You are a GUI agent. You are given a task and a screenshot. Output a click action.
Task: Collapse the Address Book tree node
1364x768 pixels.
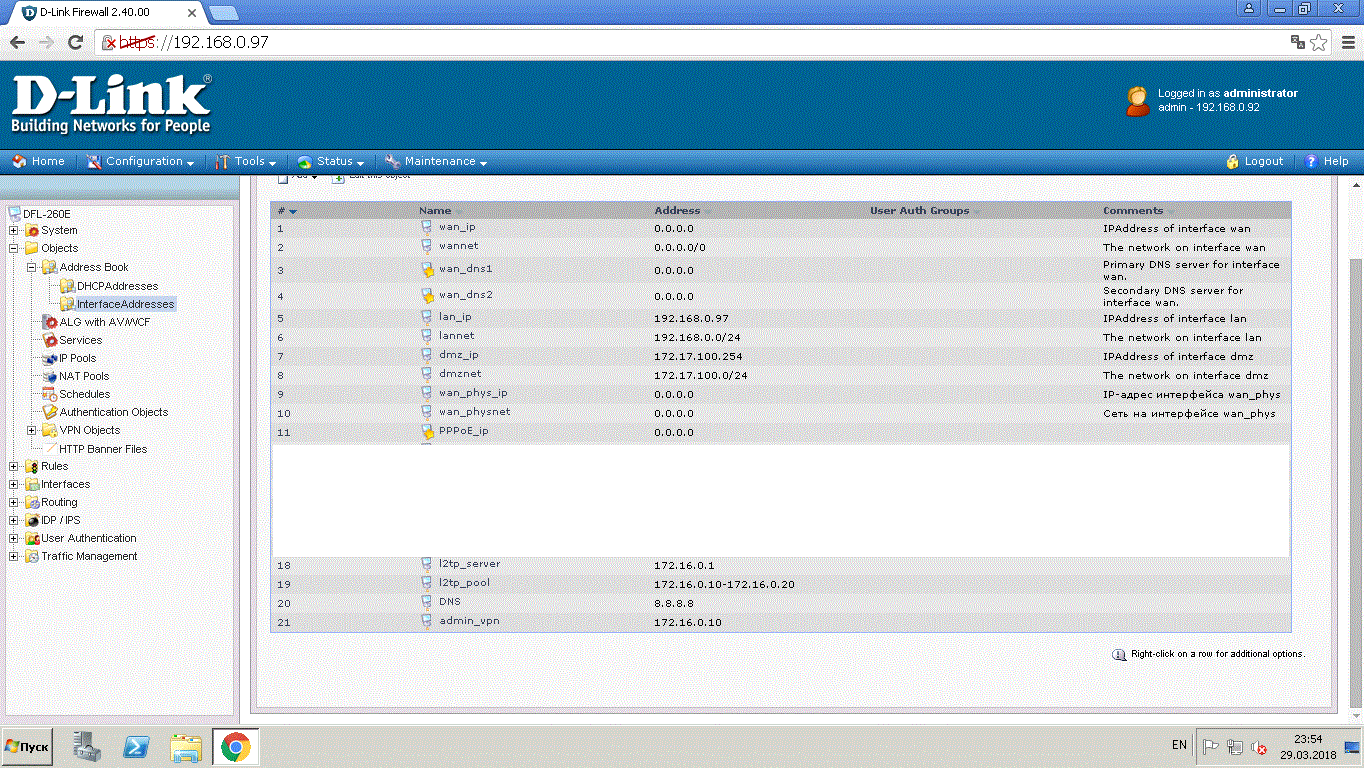(32, 267)
